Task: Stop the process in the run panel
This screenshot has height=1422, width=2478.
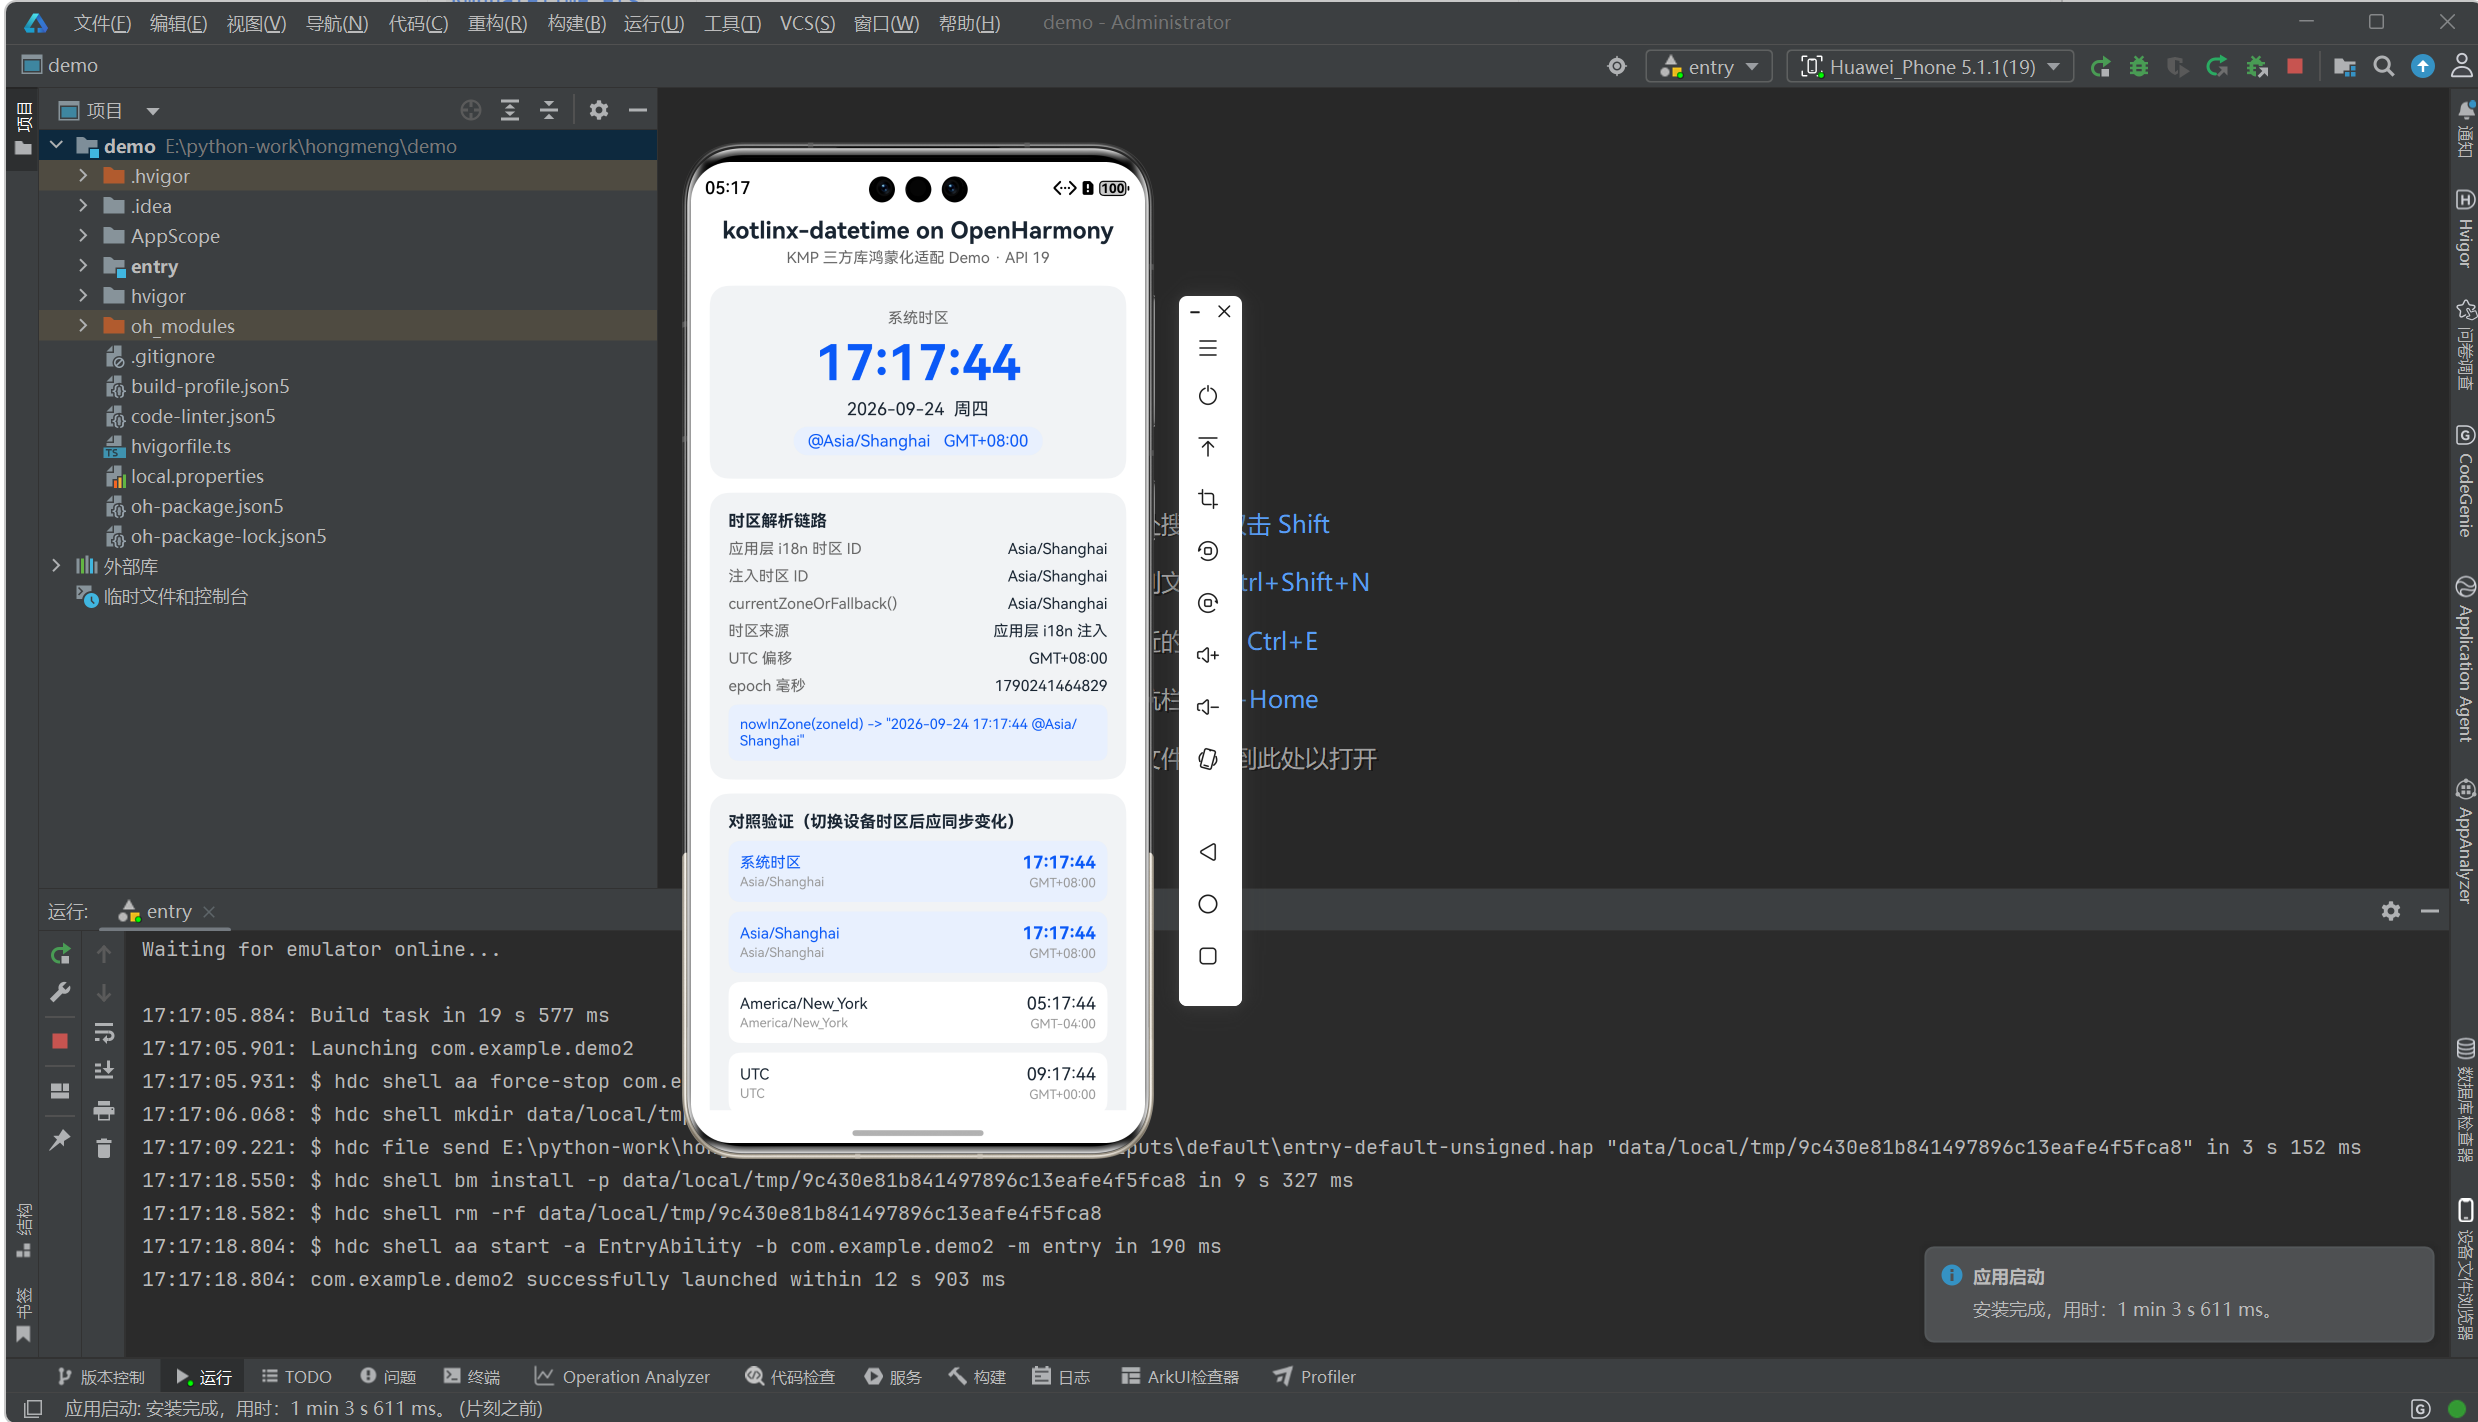Action: point(60,1041)
